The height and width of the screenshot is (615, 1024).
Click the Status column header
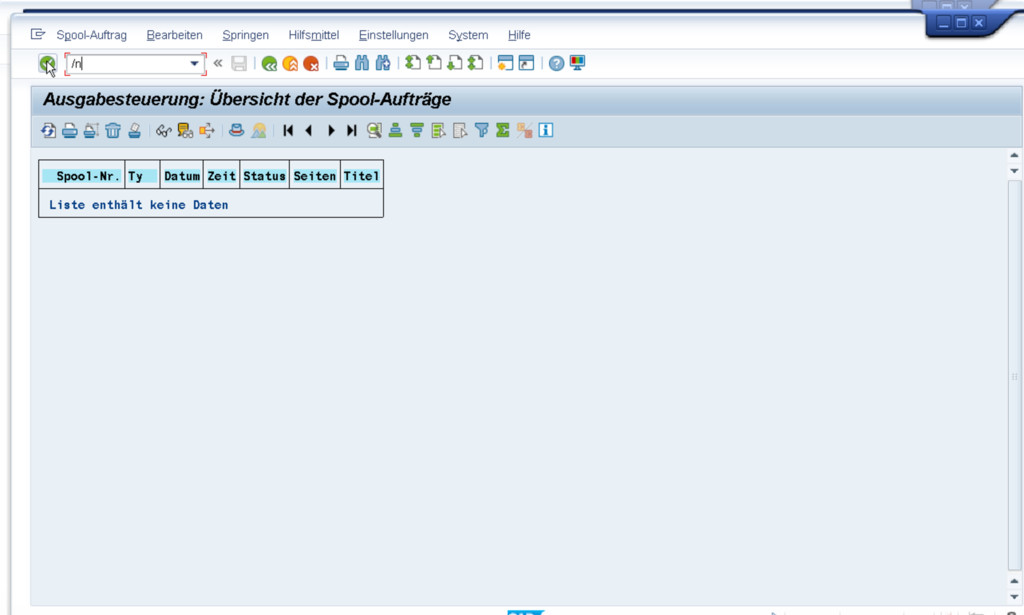tap(264, 176)
